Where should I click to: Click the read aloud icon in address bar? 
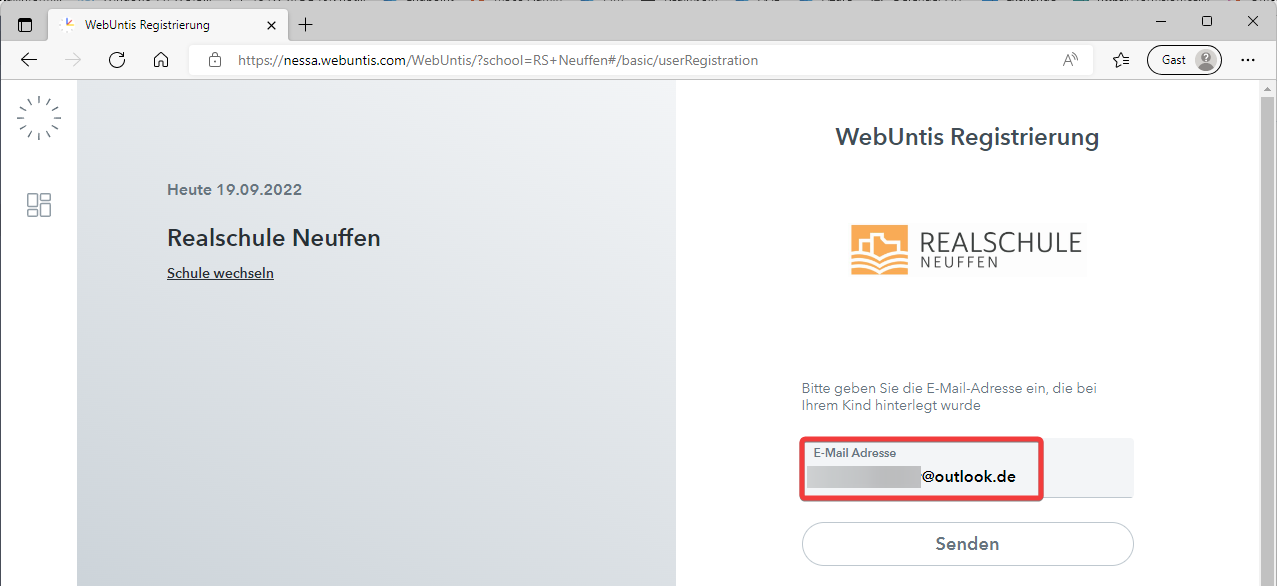pos(1070,60)
